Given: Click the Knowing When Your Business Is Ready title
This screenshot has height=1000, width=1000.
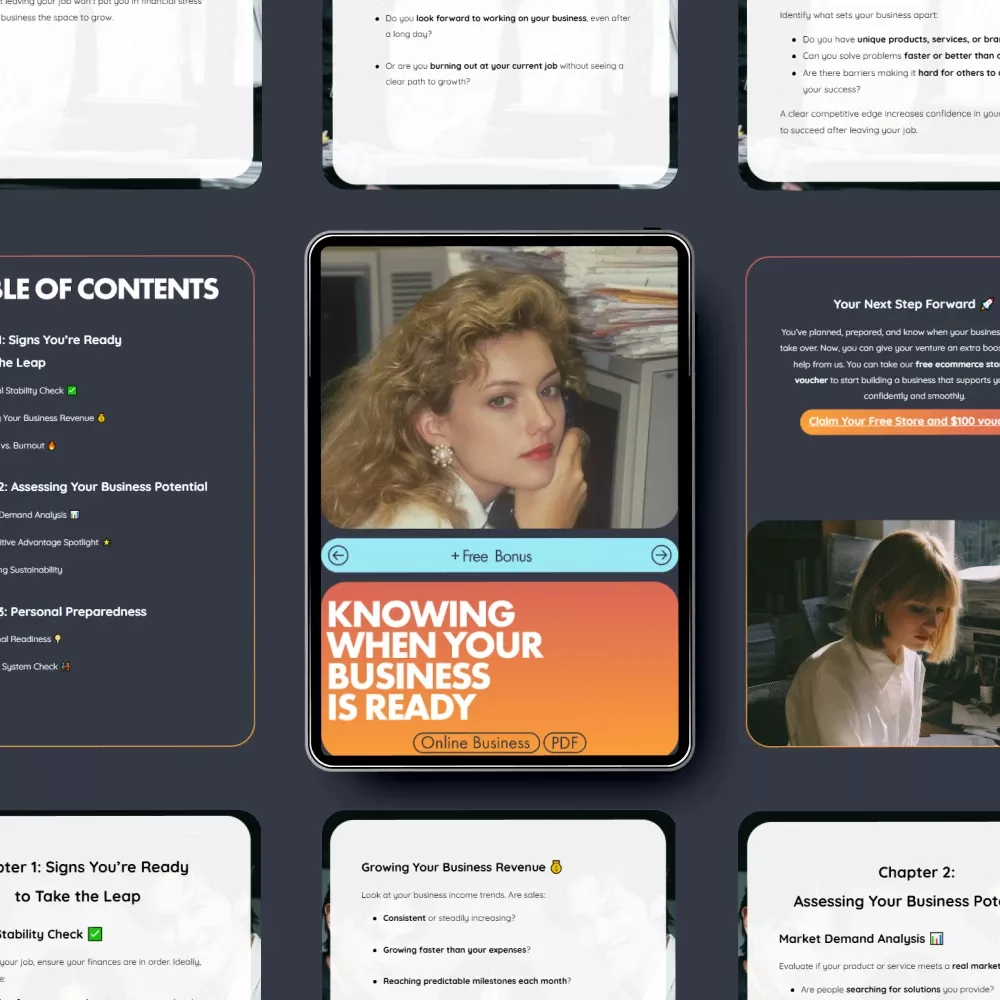Looking at the screenshot, I should [435, 660].
